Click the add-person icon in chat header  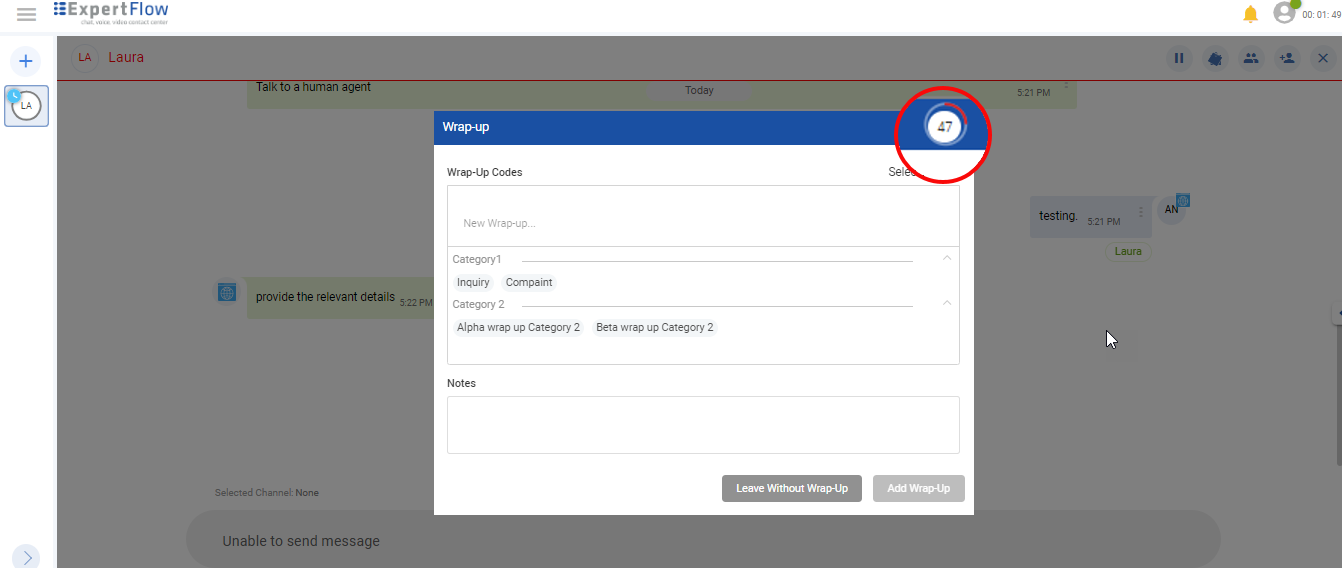coord(1287,58)
